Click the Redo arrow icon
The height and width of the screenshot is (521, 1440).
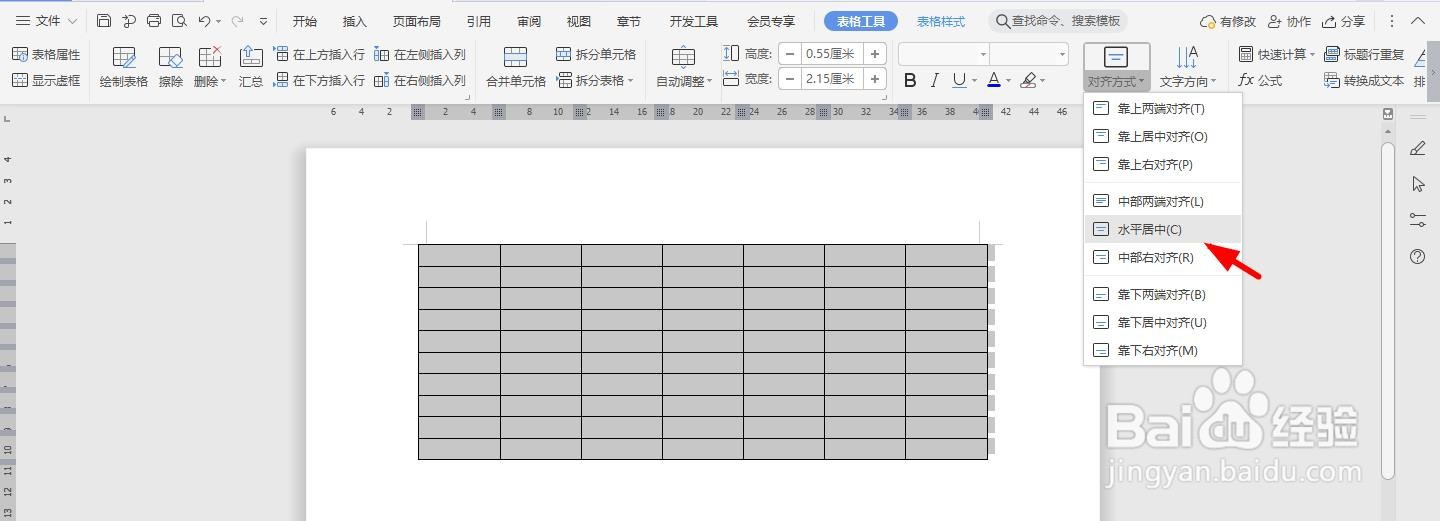point(237,21)
